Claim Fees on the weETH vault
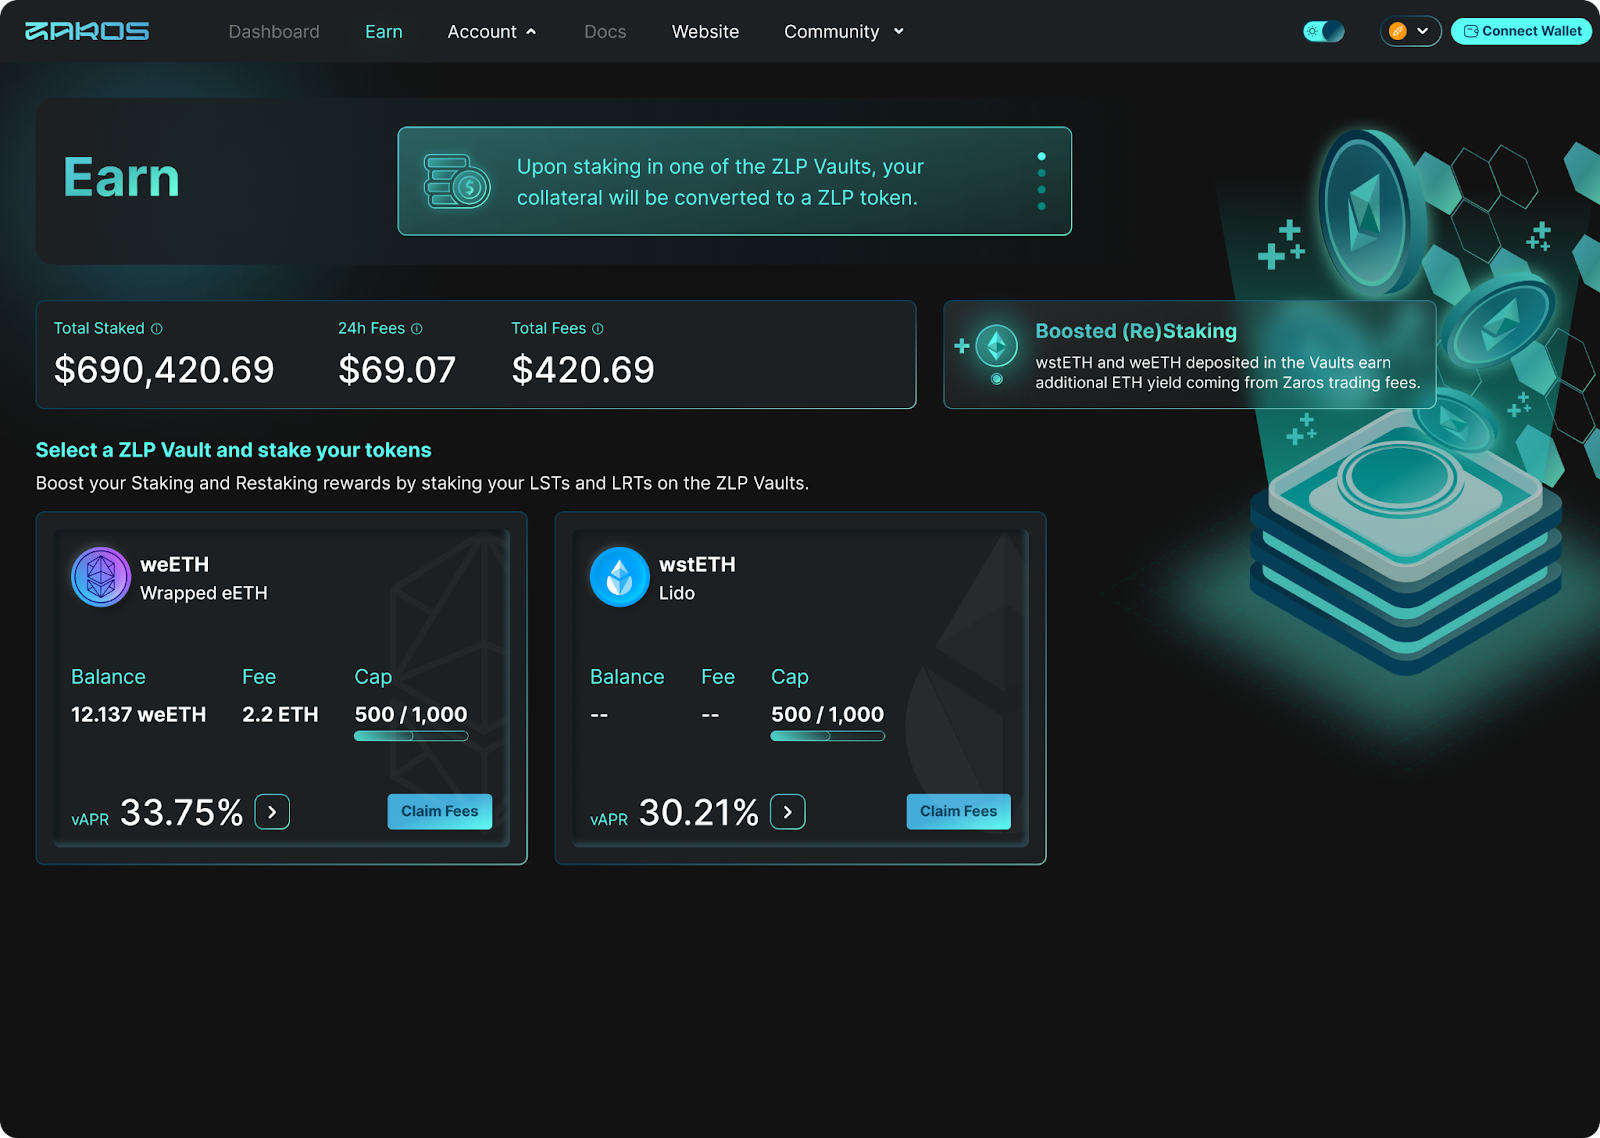1600x1138 pixels. [x=440, y=811]
